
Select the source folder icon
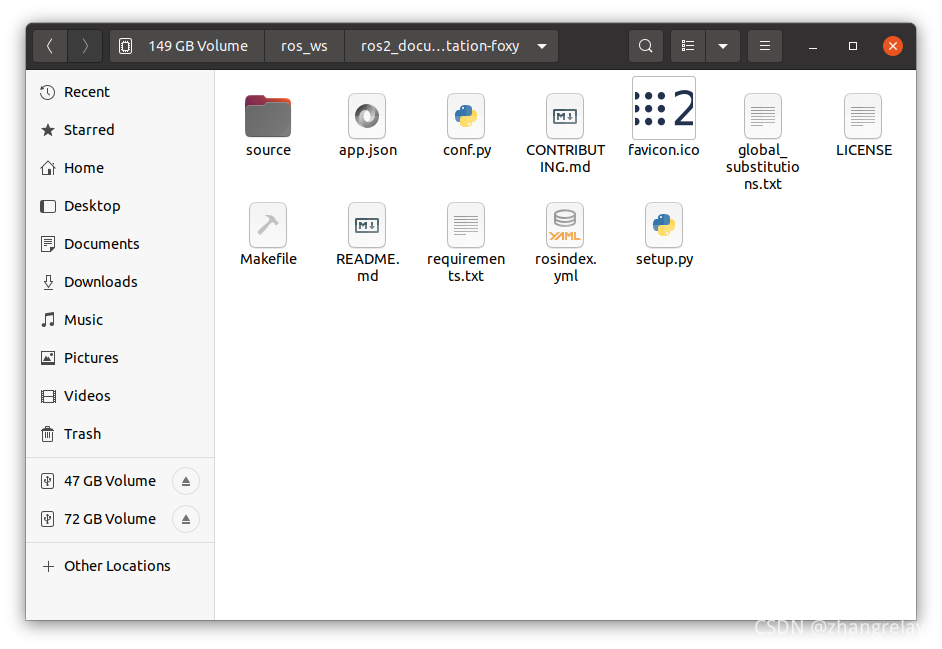pos(268,116)
